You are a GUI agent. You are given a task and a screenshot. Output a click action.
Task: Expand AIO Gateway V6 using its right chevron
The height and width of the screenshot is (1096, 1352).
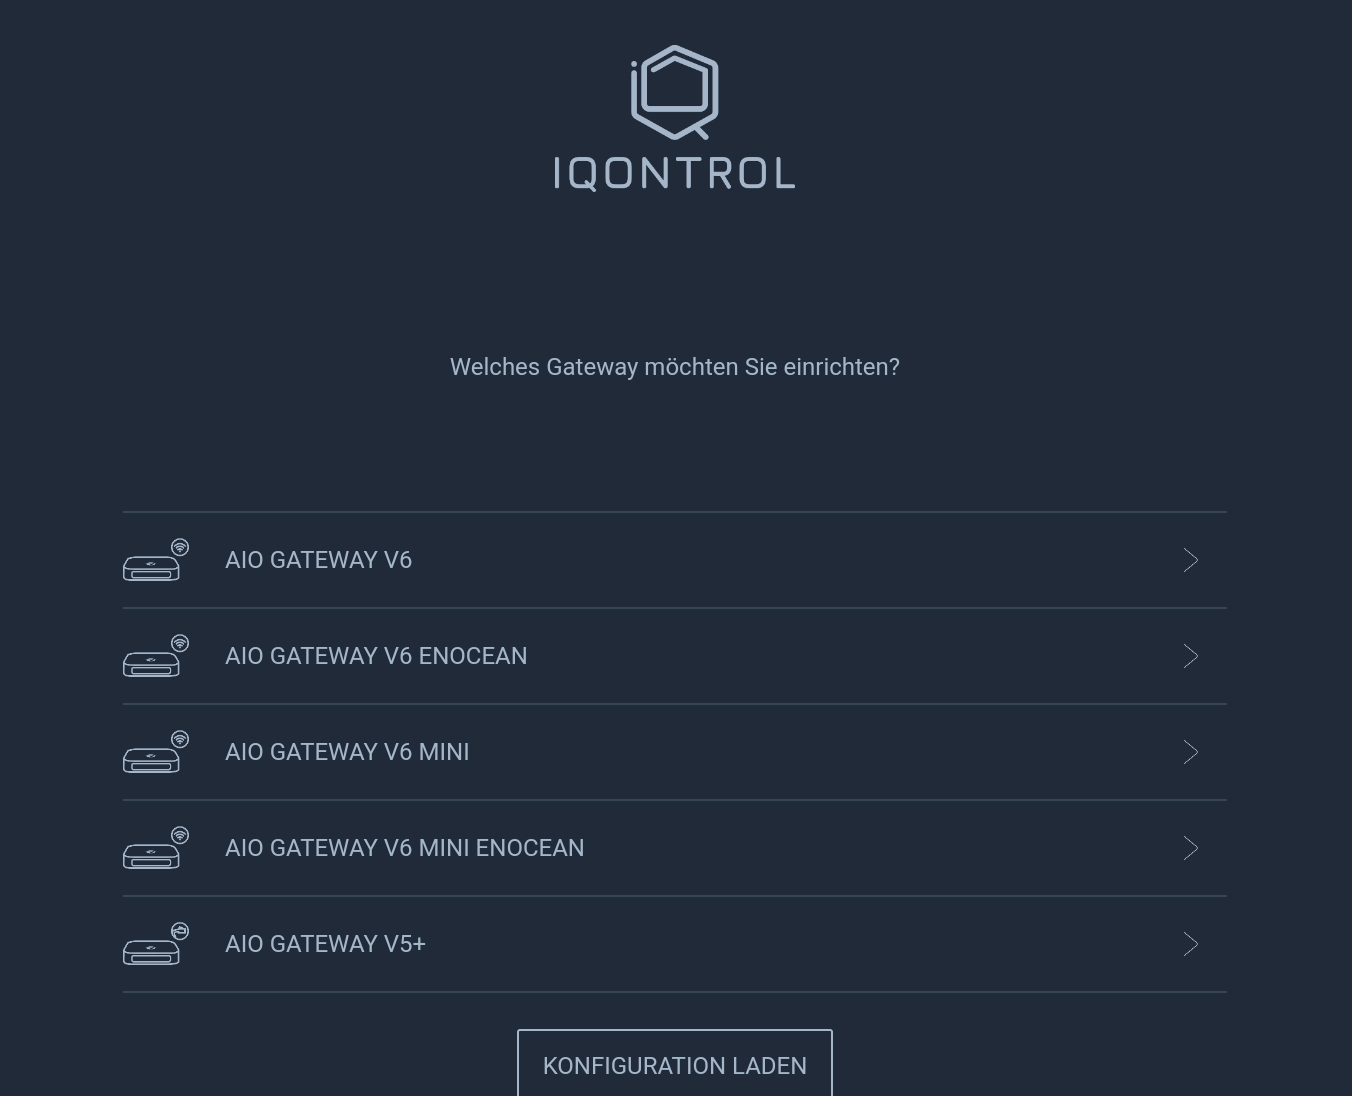pyautogui.click(x=1190, y=560)
